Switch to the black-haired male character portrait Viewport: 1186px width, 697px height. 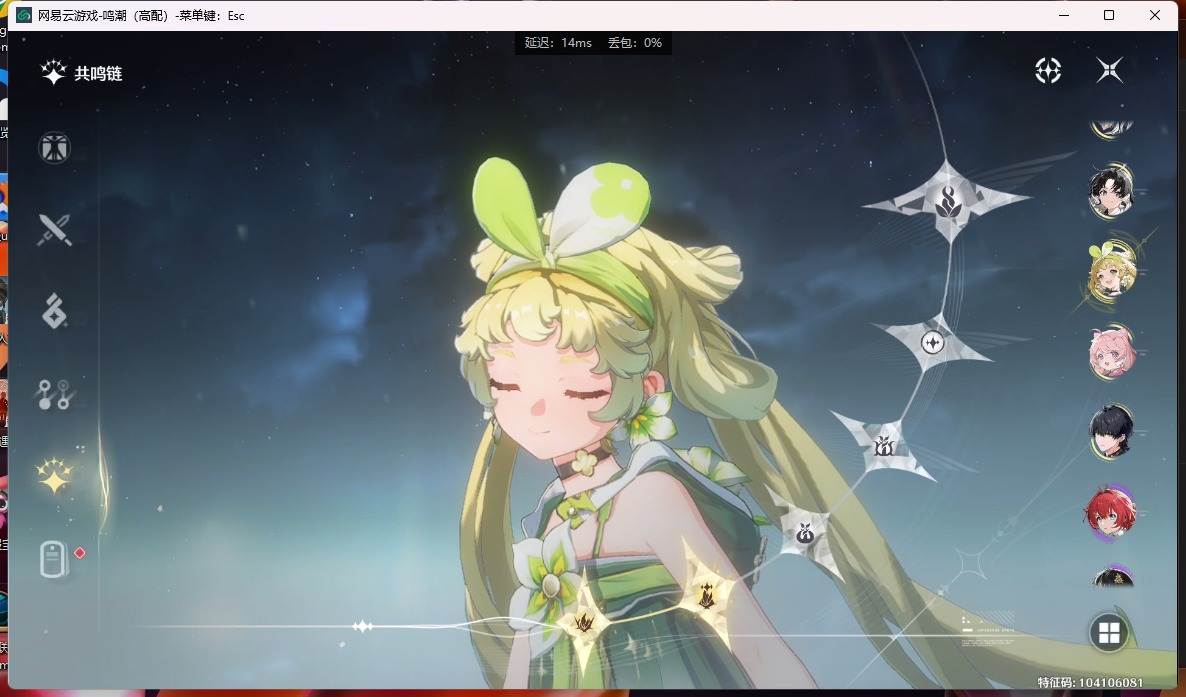point(1110,432)
